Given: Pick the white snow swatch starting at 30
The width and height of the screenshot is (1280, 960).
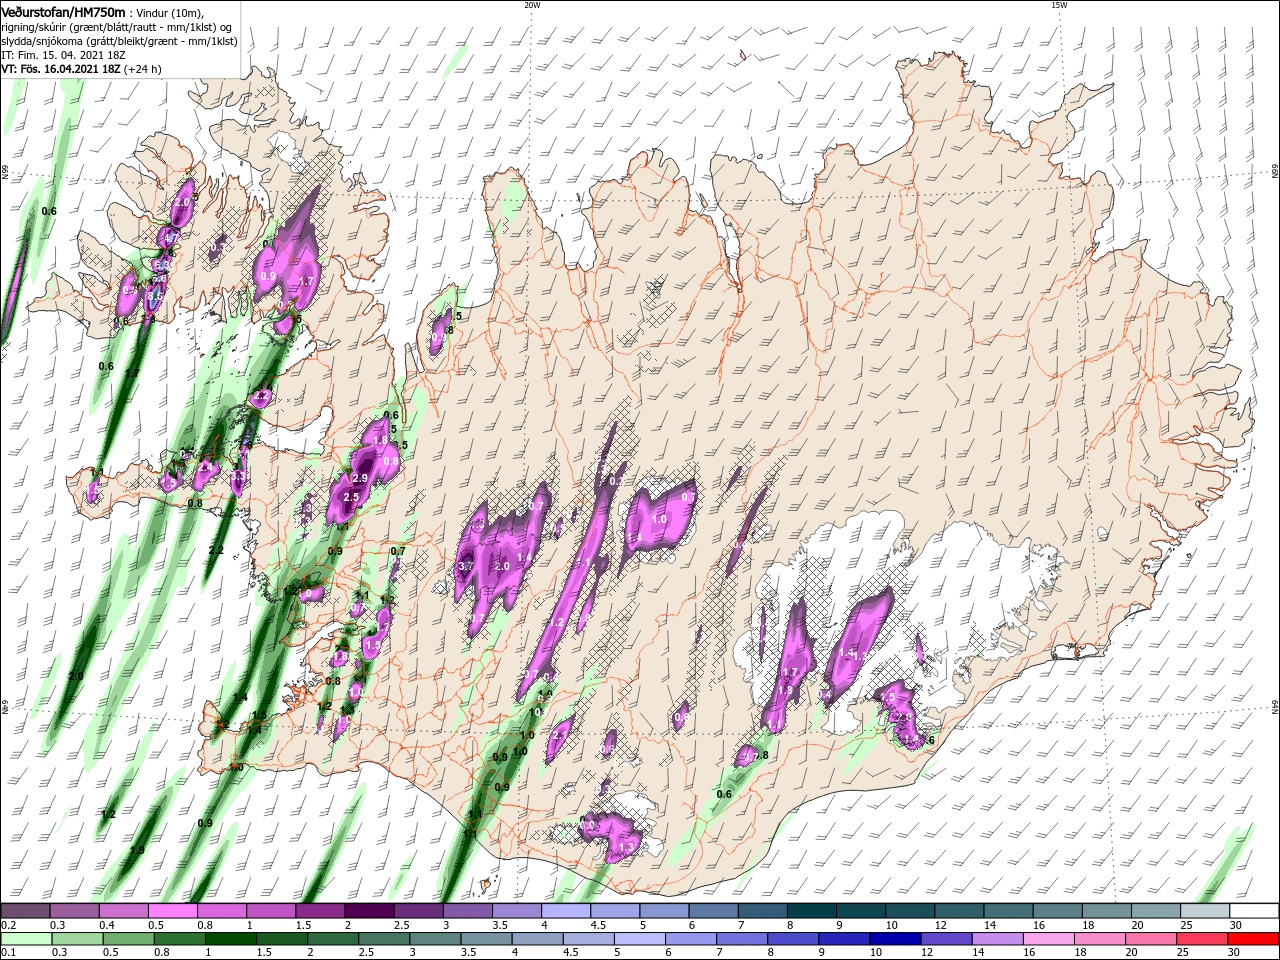Looking at the screenshot, I should [1254, 911].
